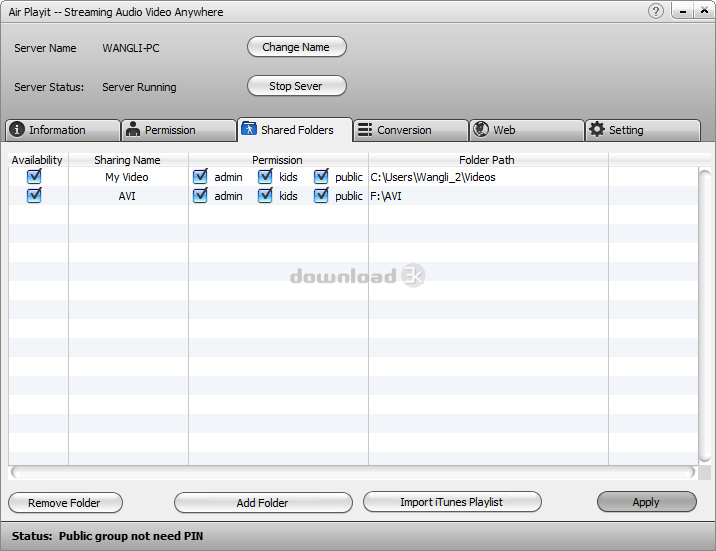Click the blue Shared Folders tab icon
716x551 pixels.
pos(248,129)
